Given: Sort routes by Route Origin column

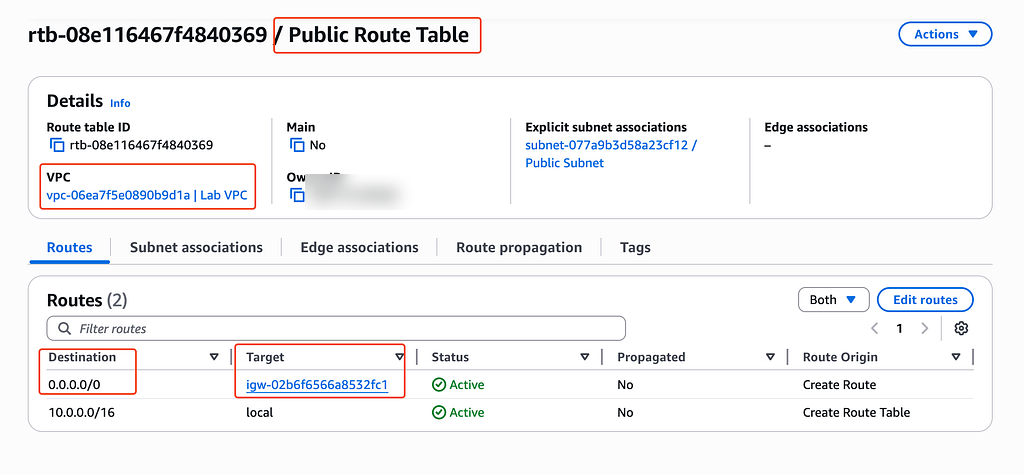Looking at the screenshot, I should 955,357.
